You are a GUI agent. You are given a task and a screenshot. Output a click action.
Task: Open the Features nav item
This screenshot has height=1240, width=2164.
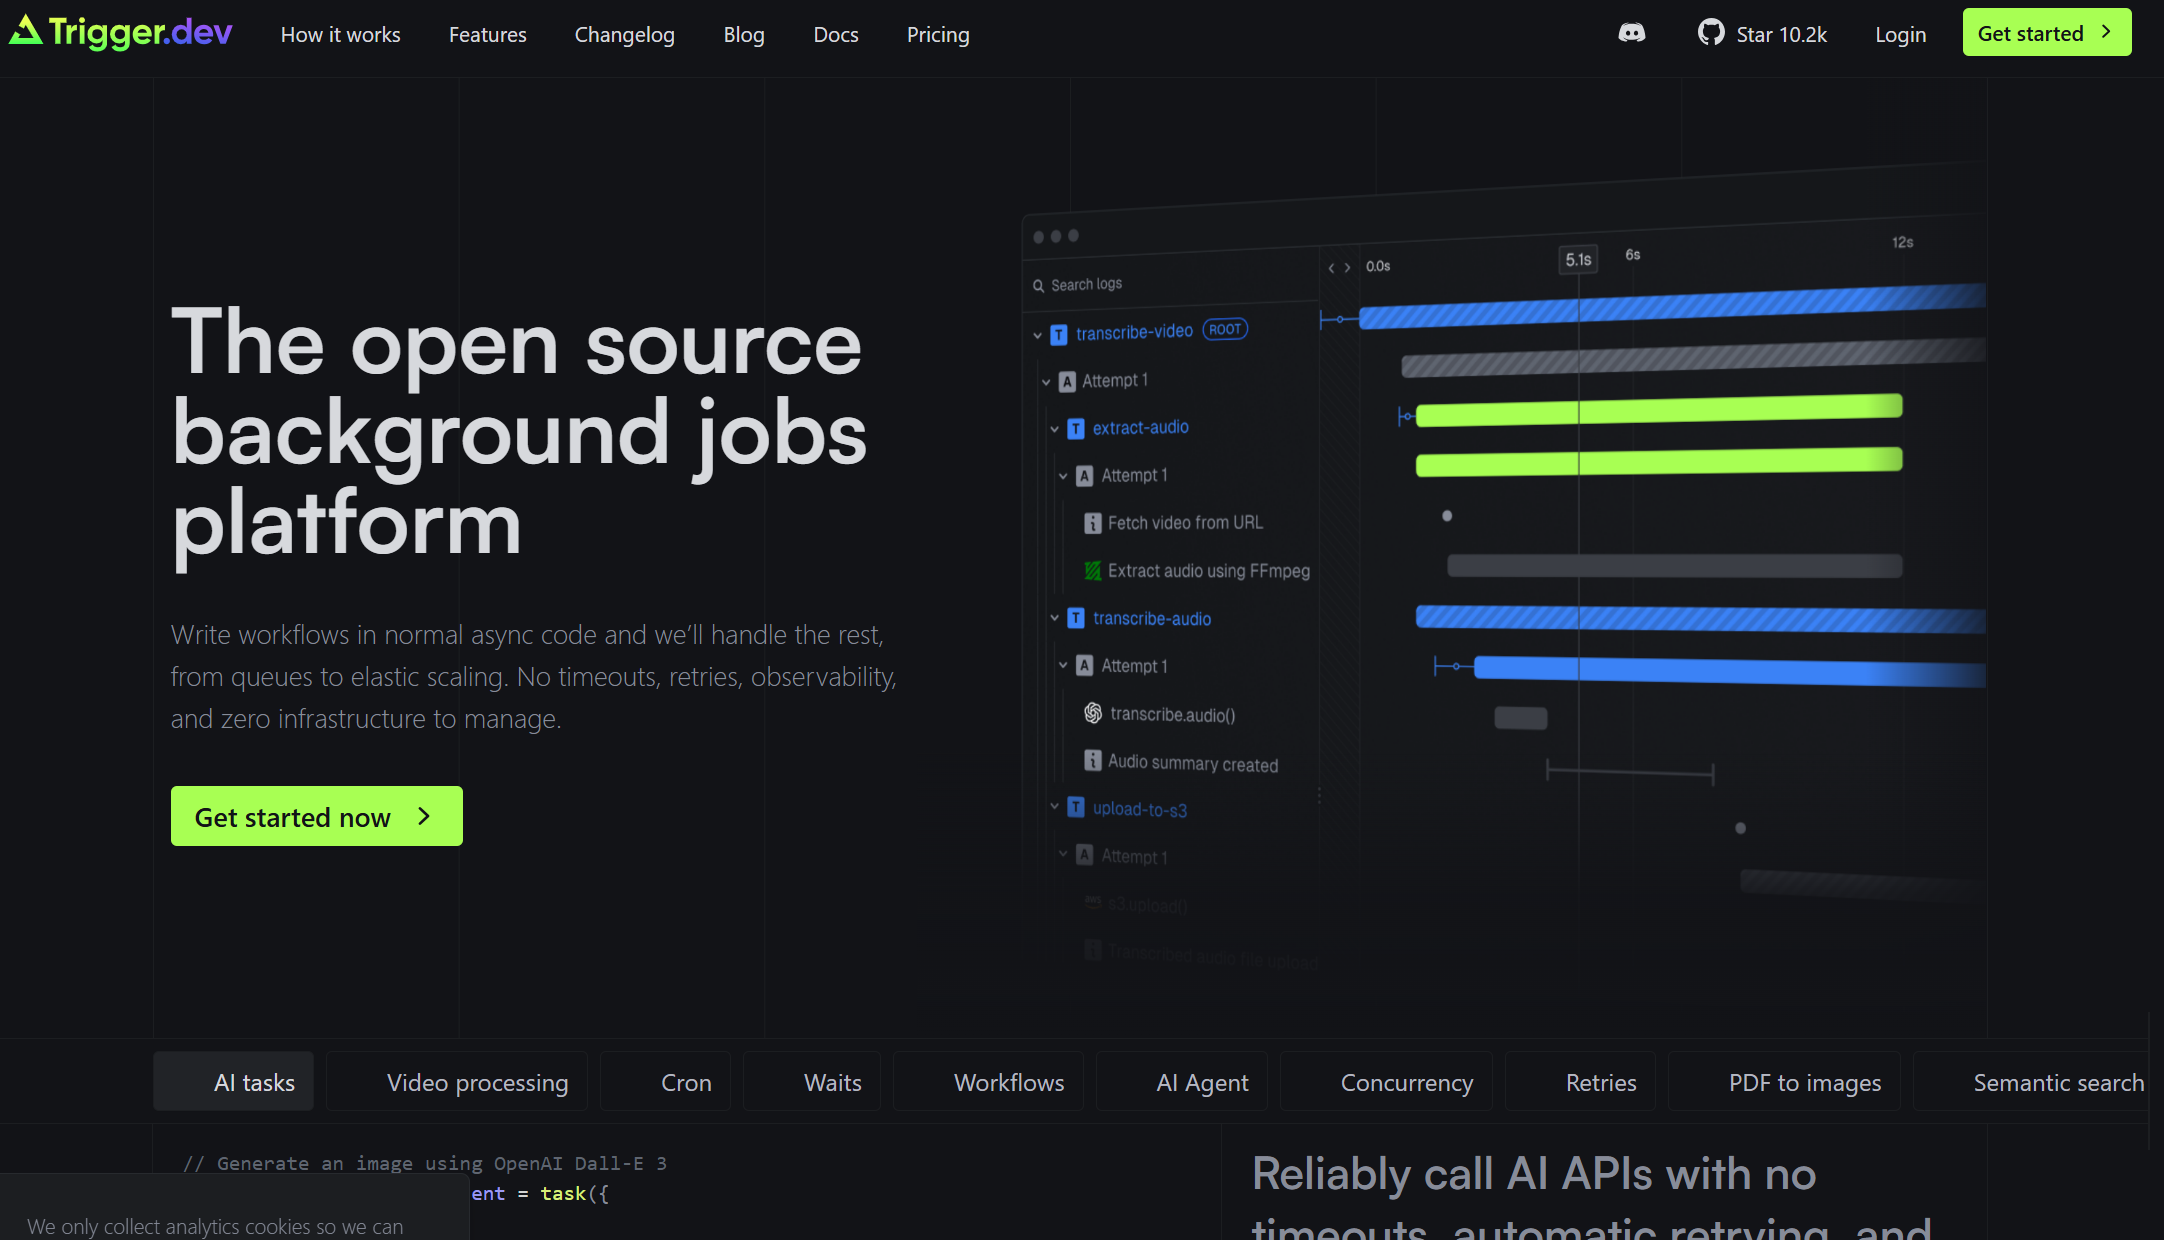pyautogui.click(x=487, y=34)
